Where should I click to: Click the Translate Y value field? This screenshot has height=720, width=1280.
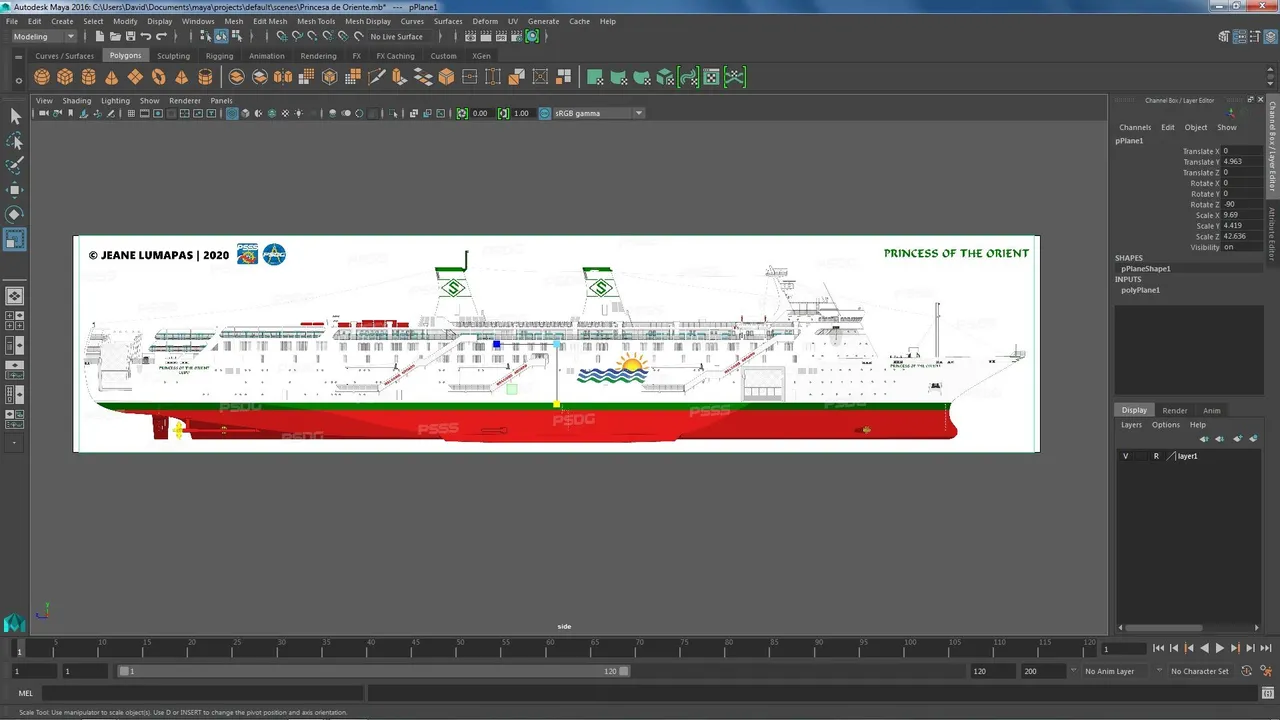[1241, 162]
